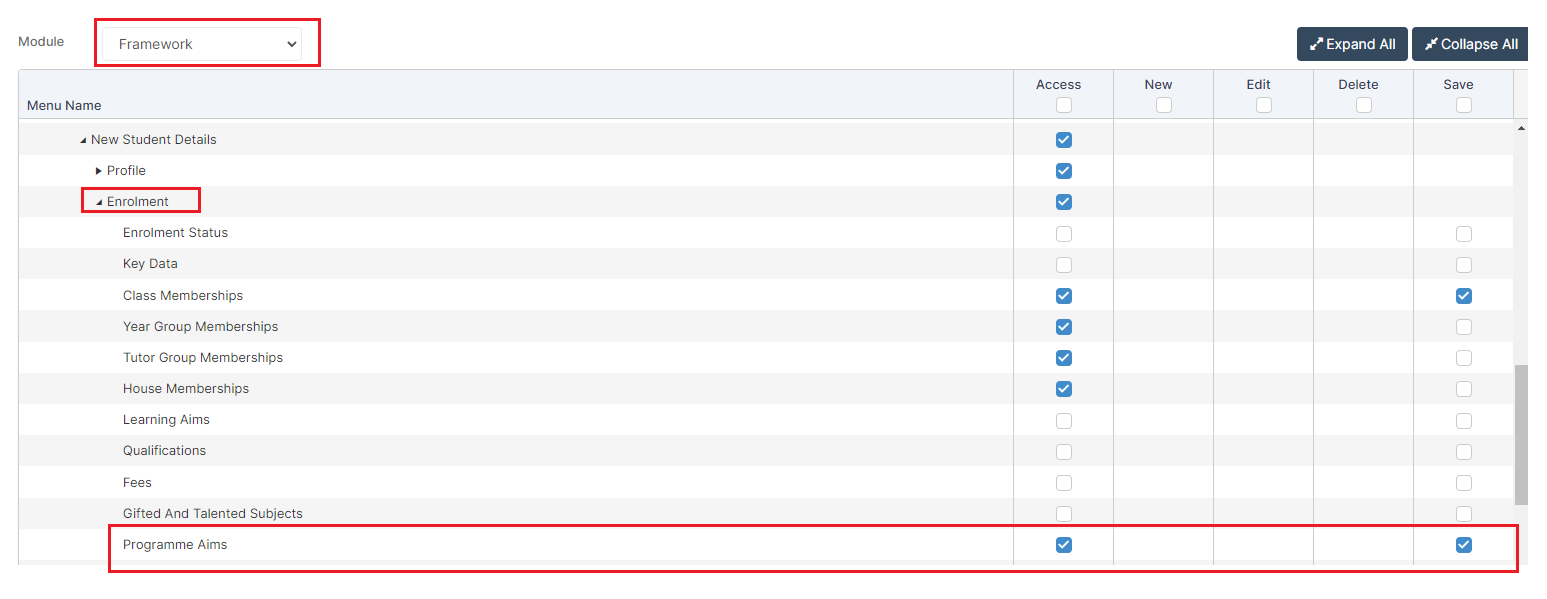Screen dimensions: 1547x599
Task: Uncheck Access for Year Group Memberships
Action: pos(1064,327)
